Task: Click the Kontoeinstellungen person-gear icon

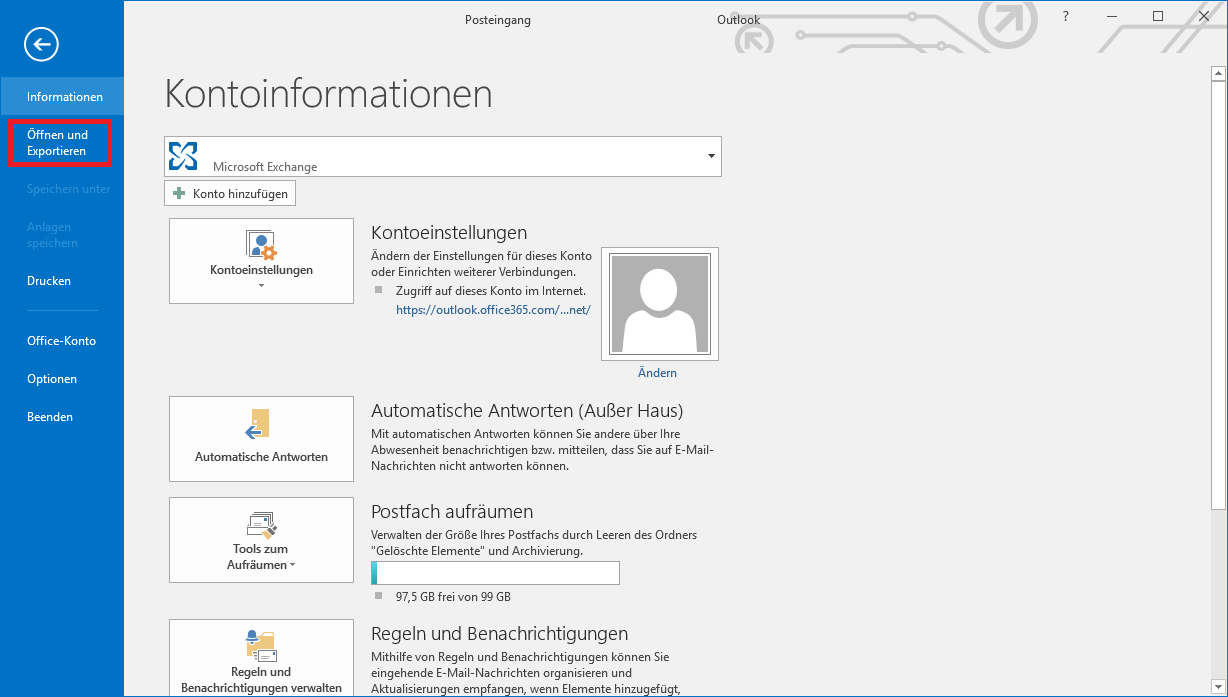Action: tap(261, 245)
